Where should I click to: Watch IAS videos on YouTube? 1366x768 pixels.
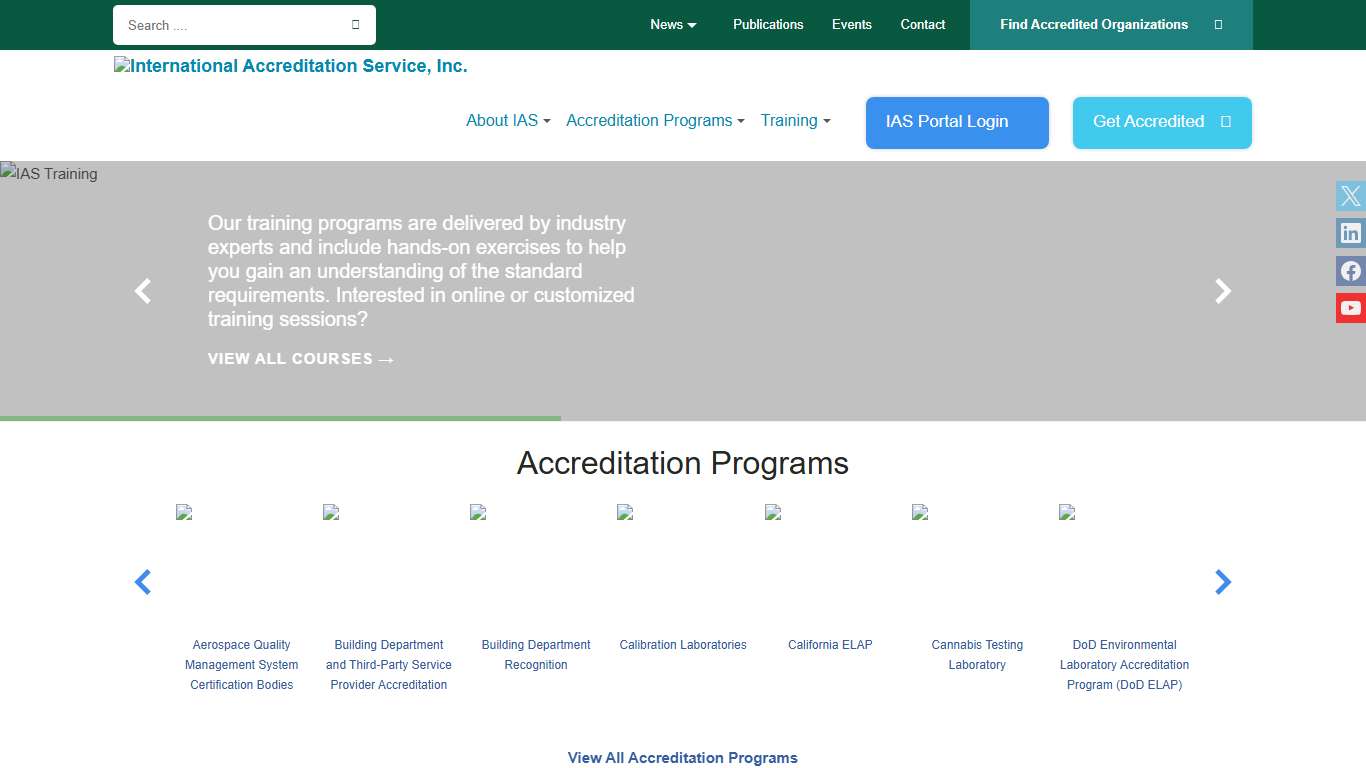1350,308
